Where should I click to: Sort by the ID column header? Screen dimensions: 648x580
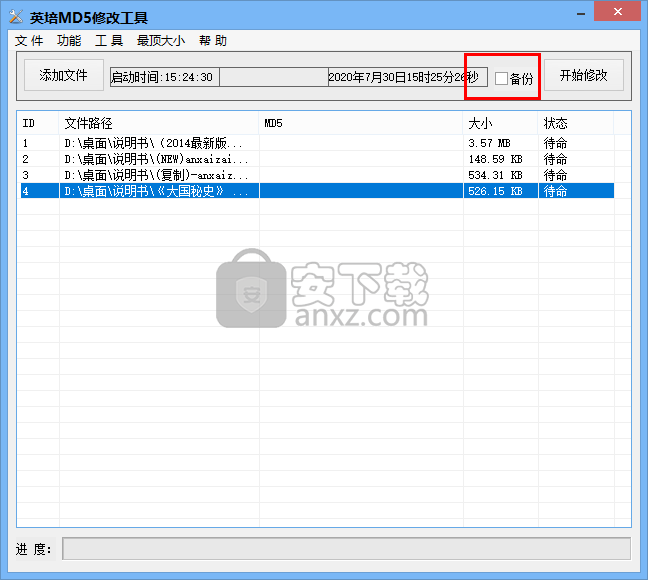pos(38,123)
